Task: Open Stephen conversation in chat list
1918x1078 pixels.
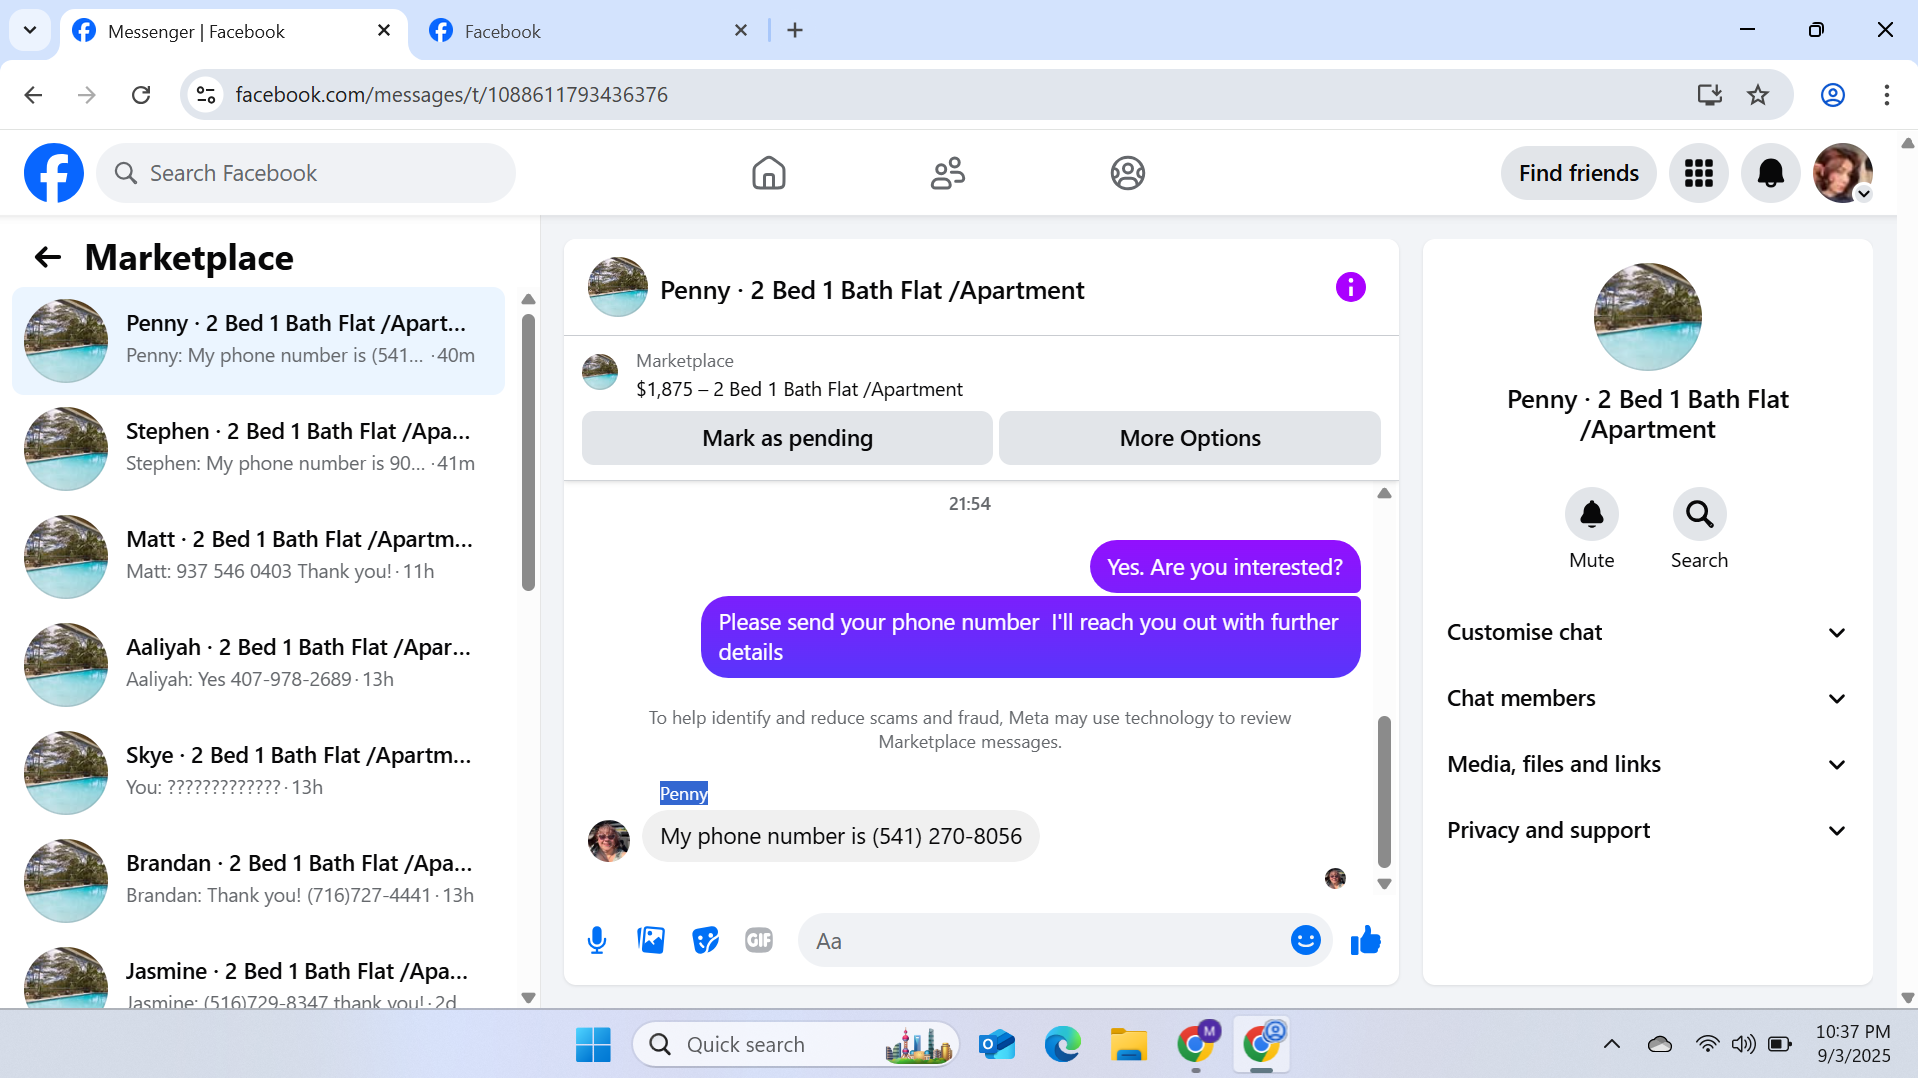Action: click(x=258, y=448)
